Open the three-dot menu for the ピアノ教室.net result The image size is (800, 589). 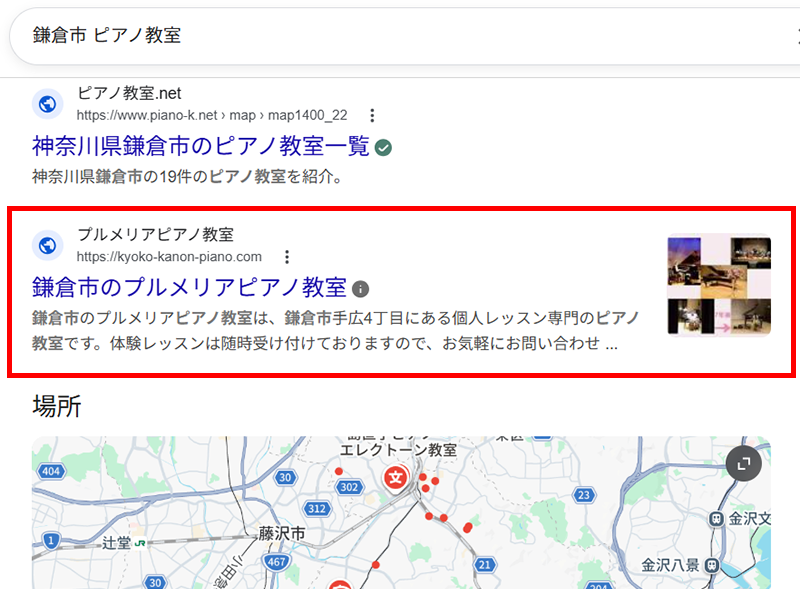(372, 115)
